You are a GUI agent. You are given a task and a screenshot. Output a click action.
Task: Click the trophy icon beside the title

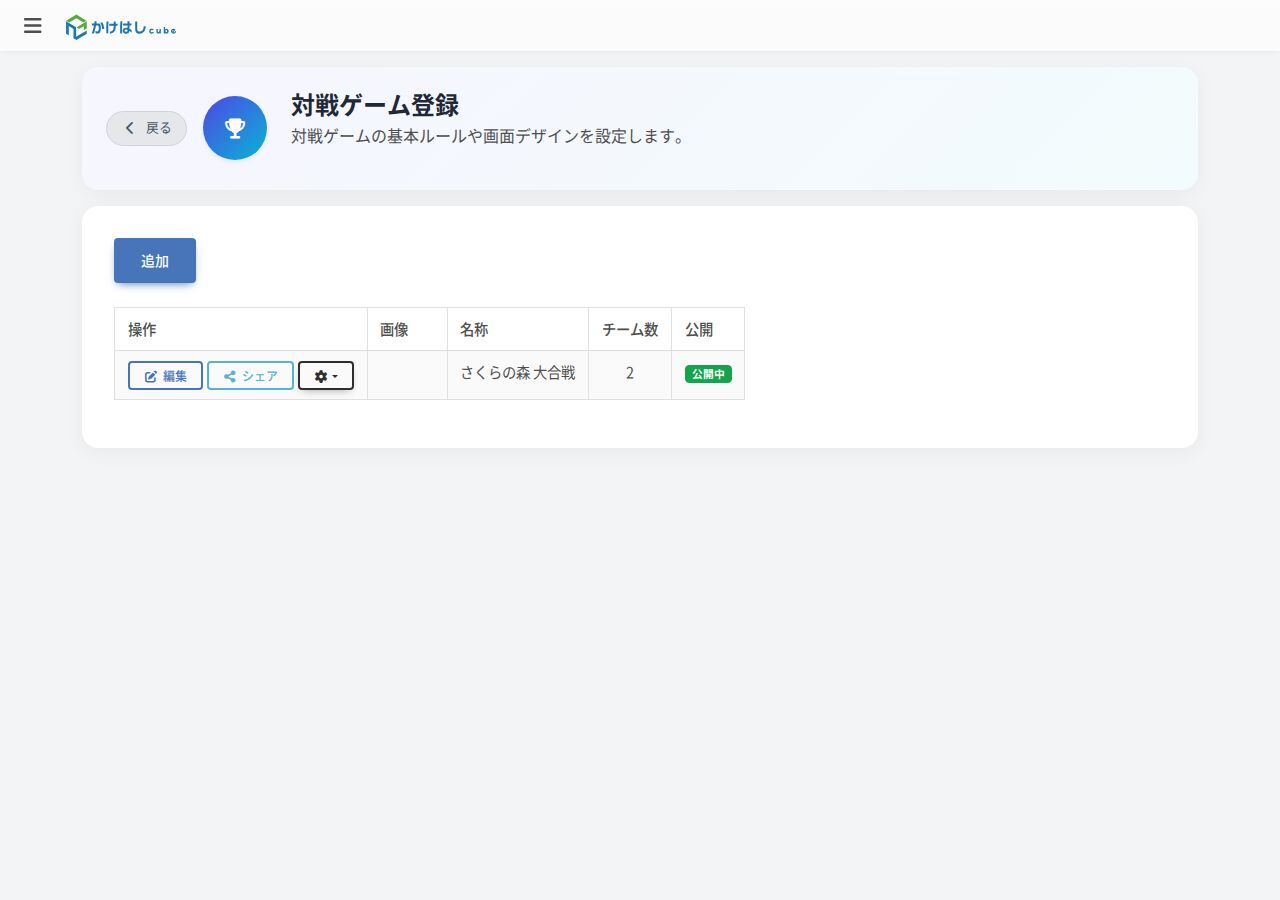coord(235,128)
